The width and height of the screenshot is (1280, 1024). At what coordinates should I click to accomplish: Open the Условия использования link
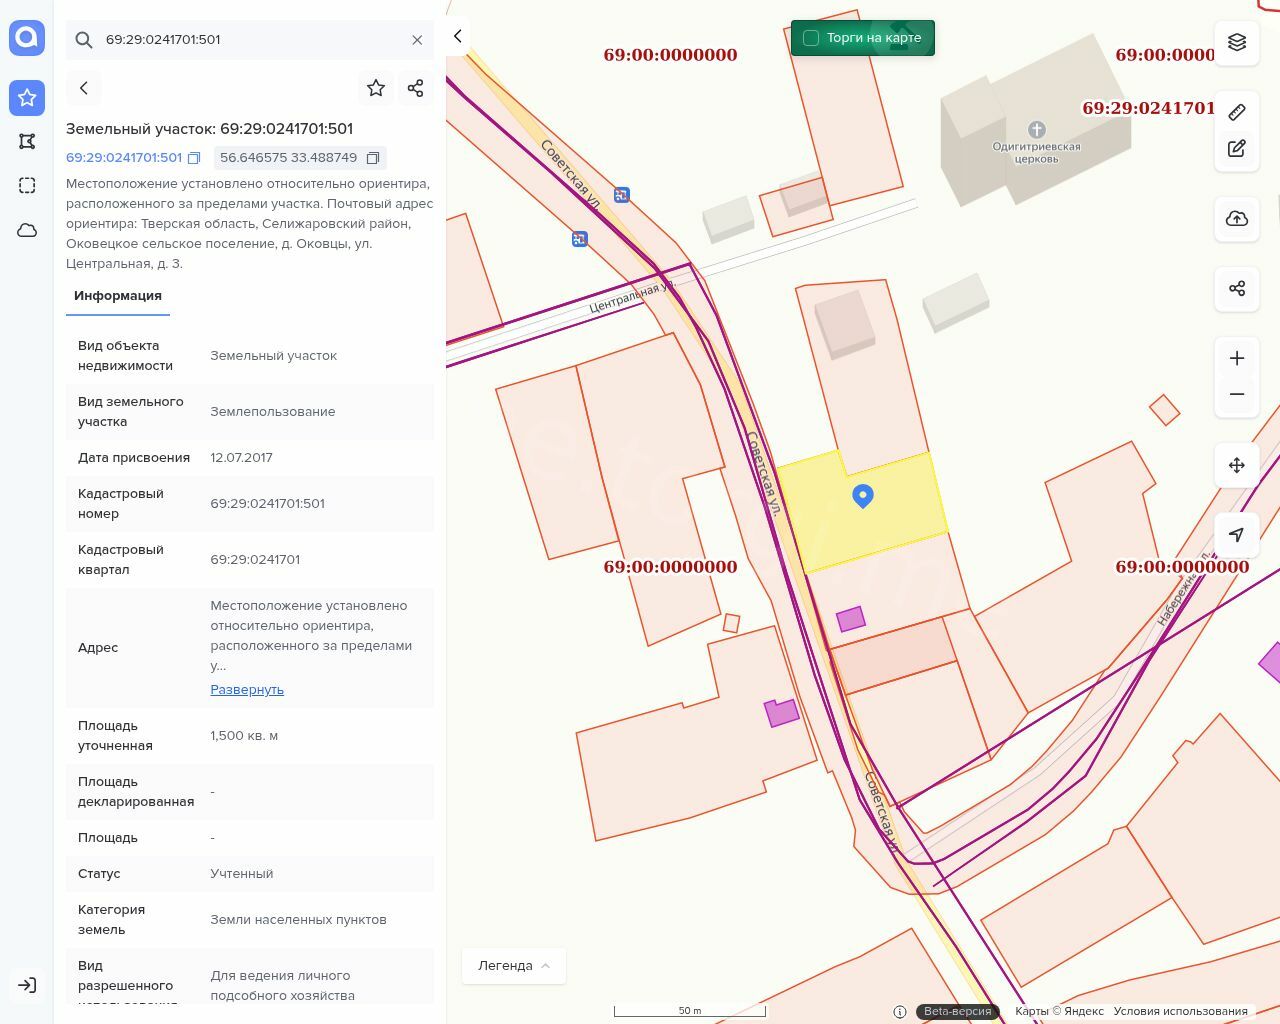1180,1011
